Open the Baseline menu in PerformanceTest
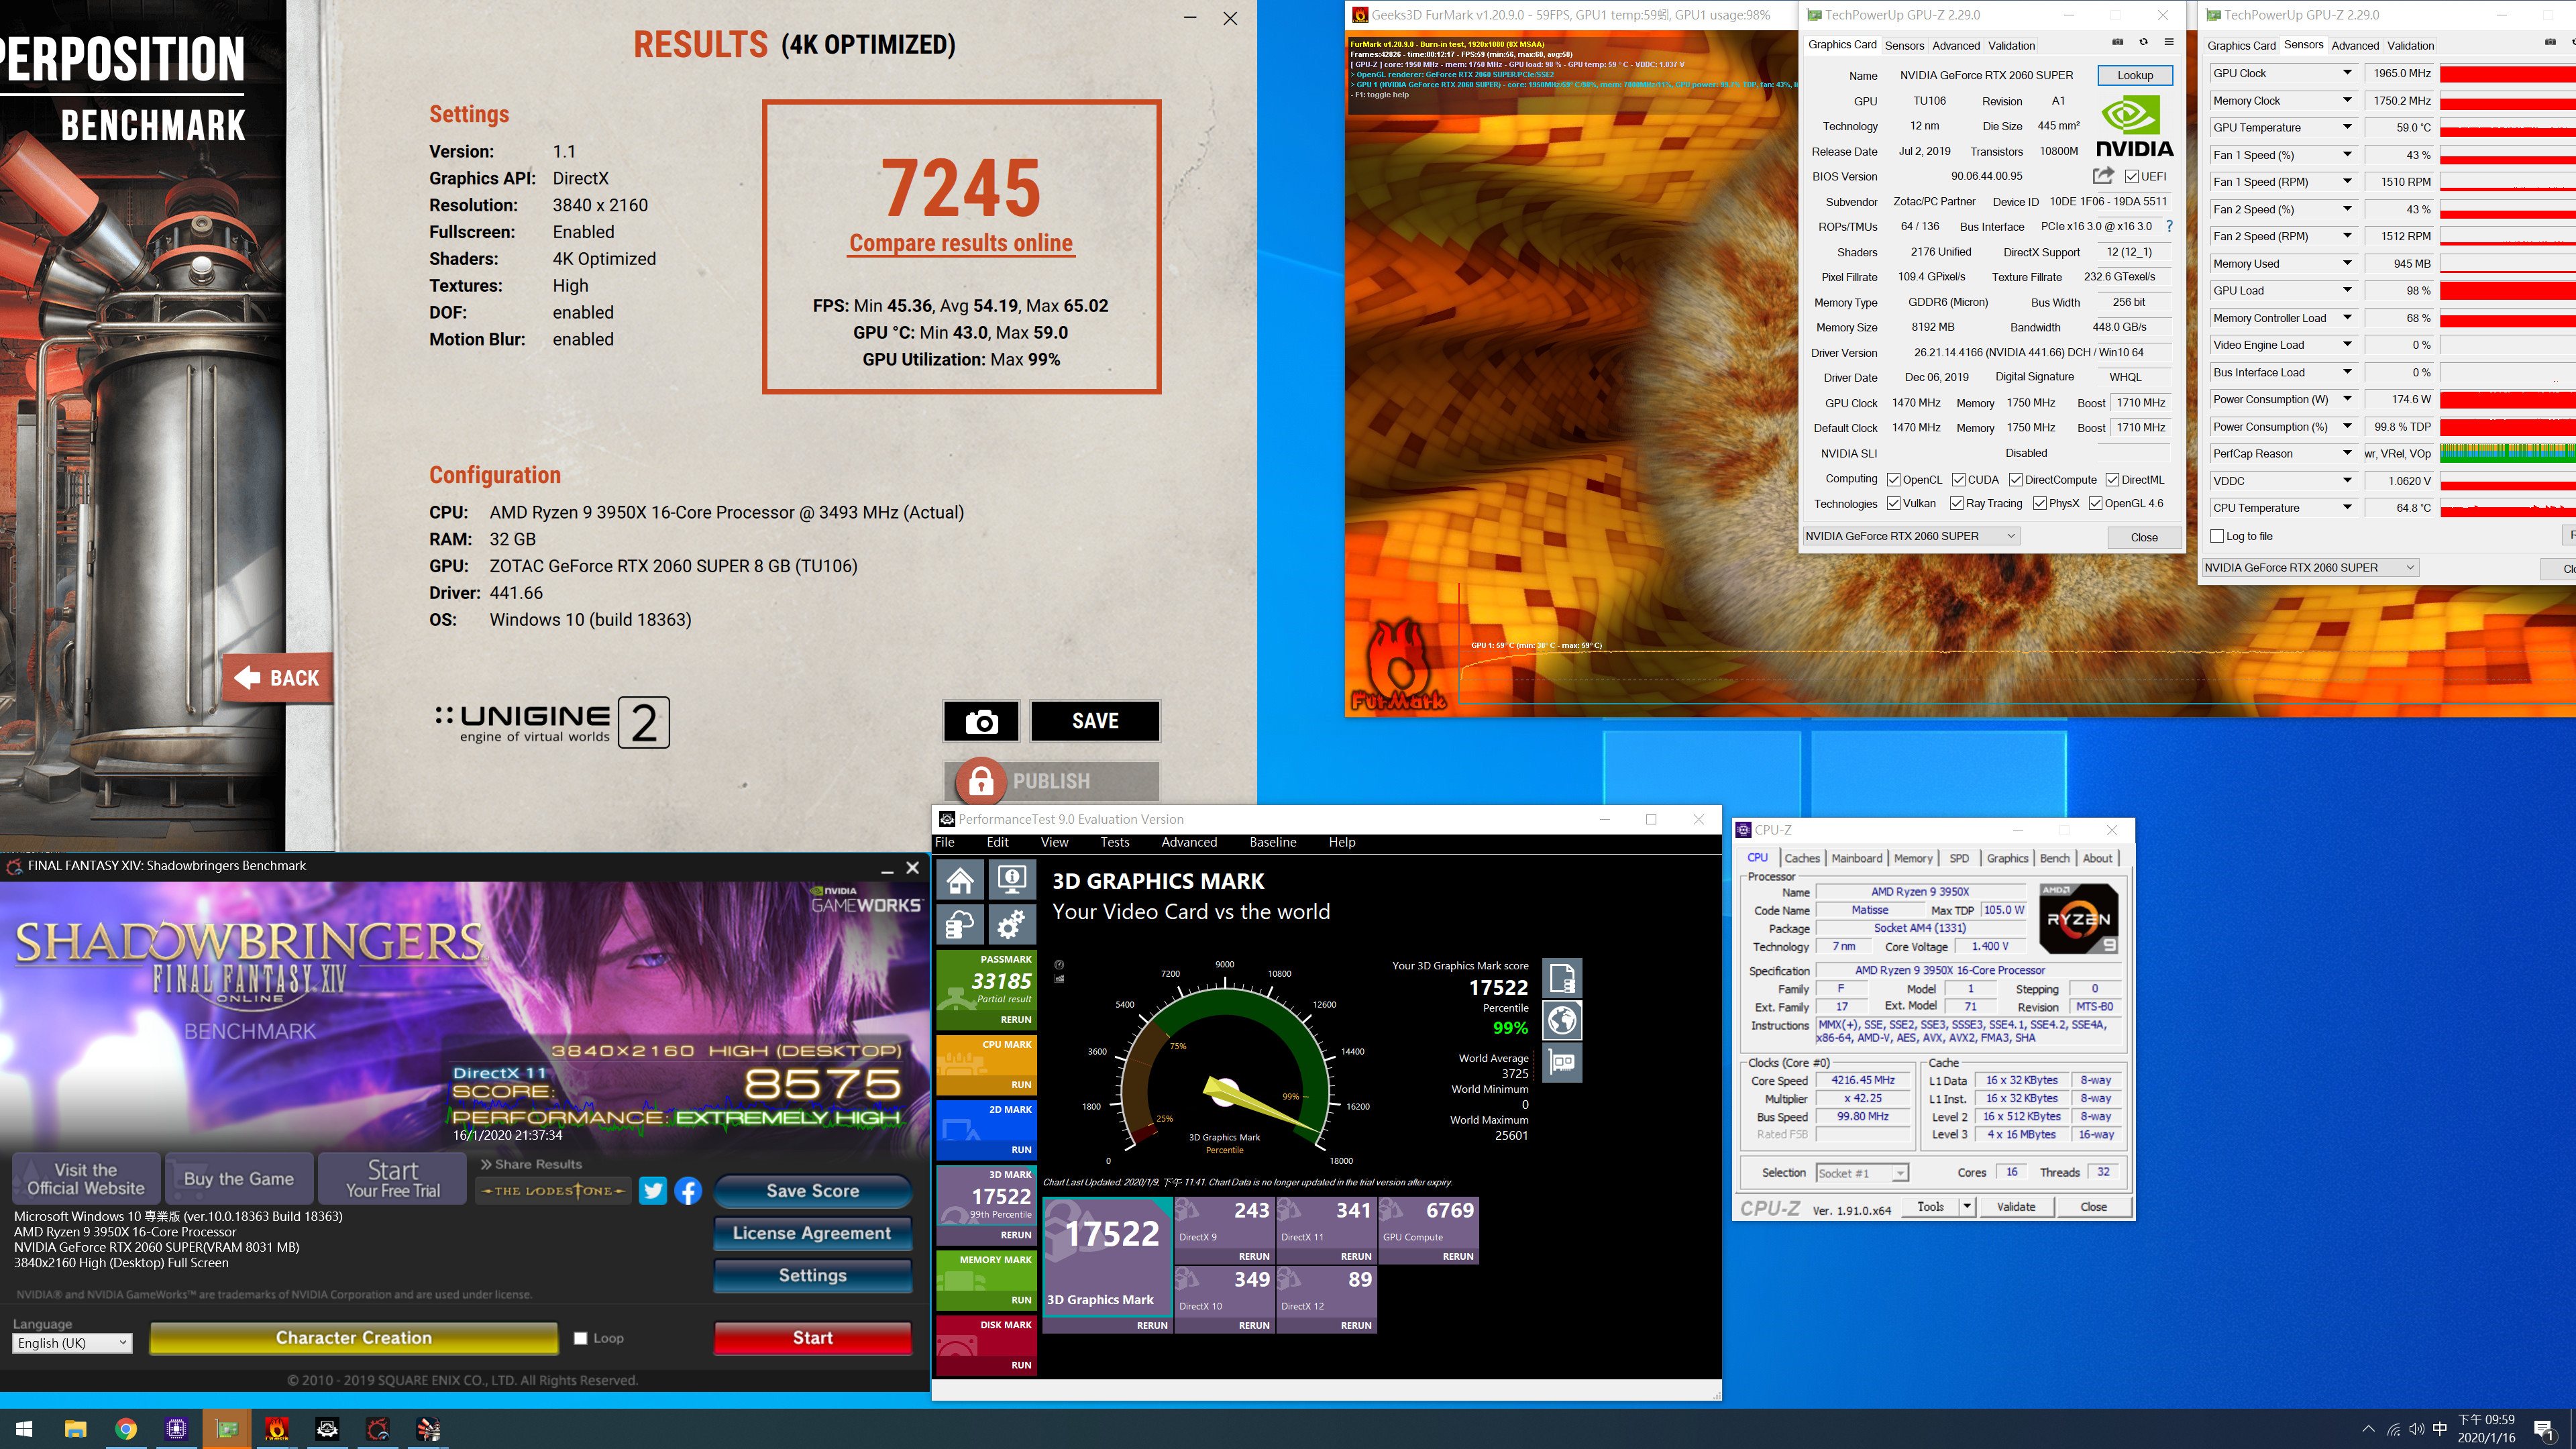Viewport: 2576px width, 1449px height. coord(1272,842)
